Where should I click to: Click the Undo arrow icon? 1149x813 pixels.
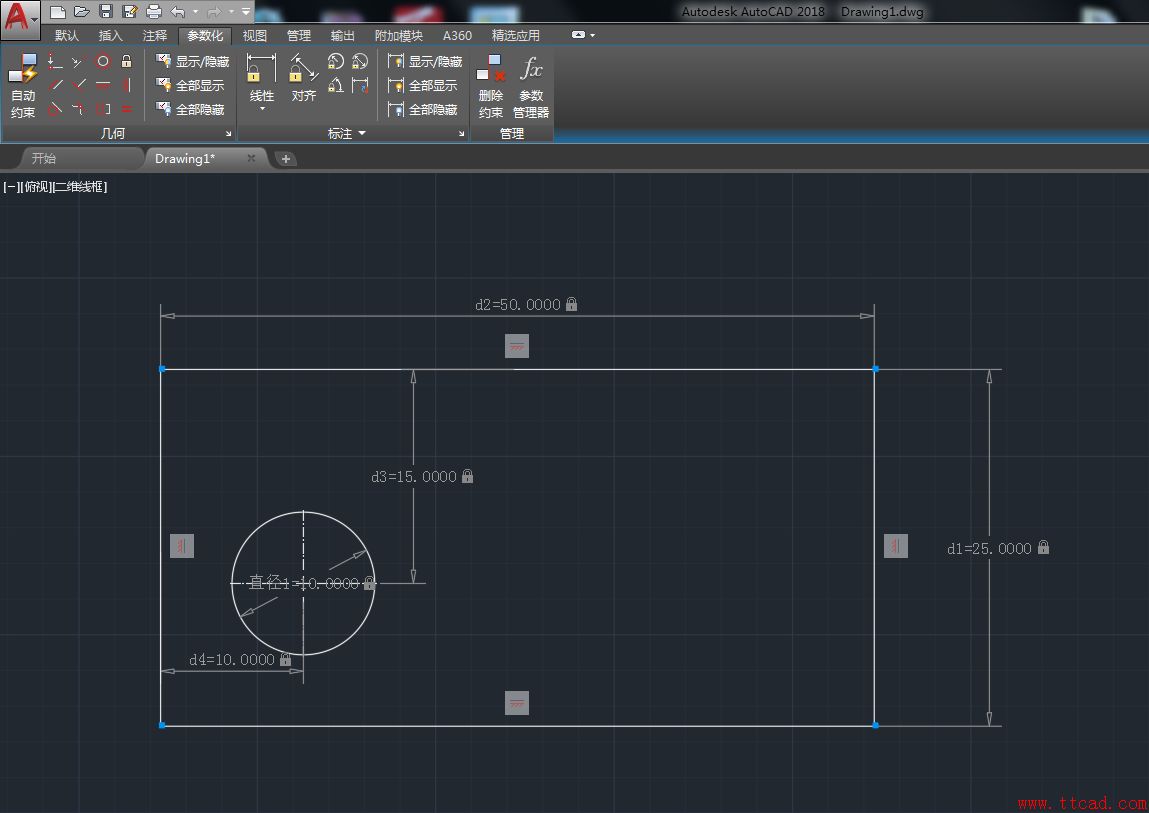click(x=177, y=12)
